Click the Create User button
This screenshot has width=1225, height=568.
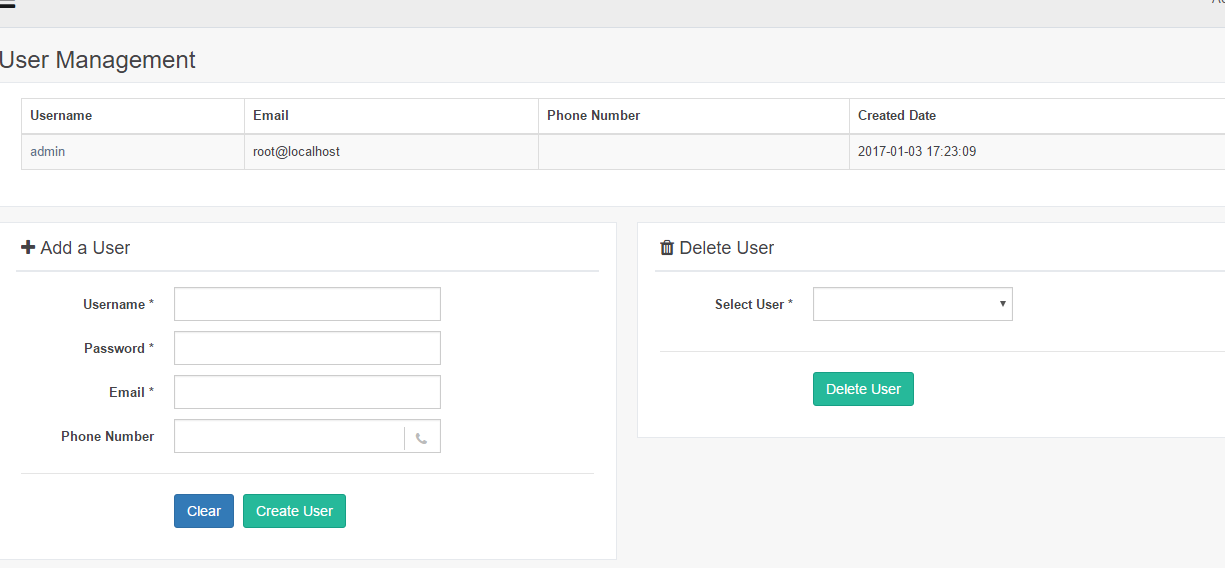pos(294,511)
